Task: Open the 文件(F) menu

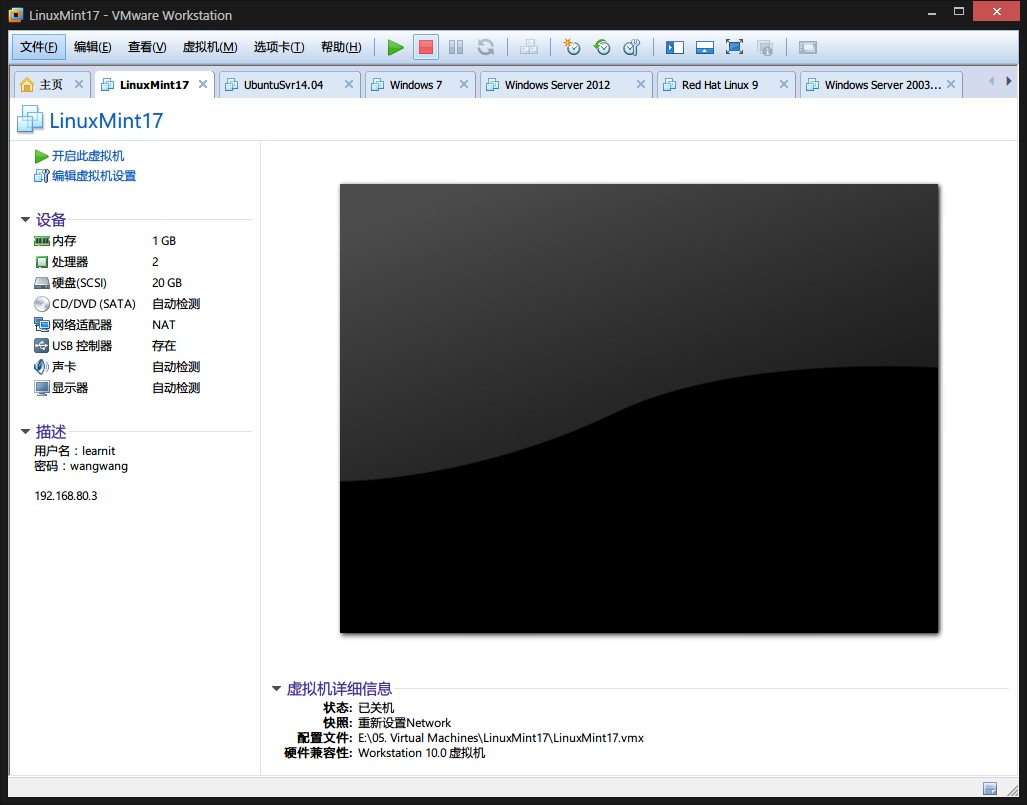Action: pos(39,47)
